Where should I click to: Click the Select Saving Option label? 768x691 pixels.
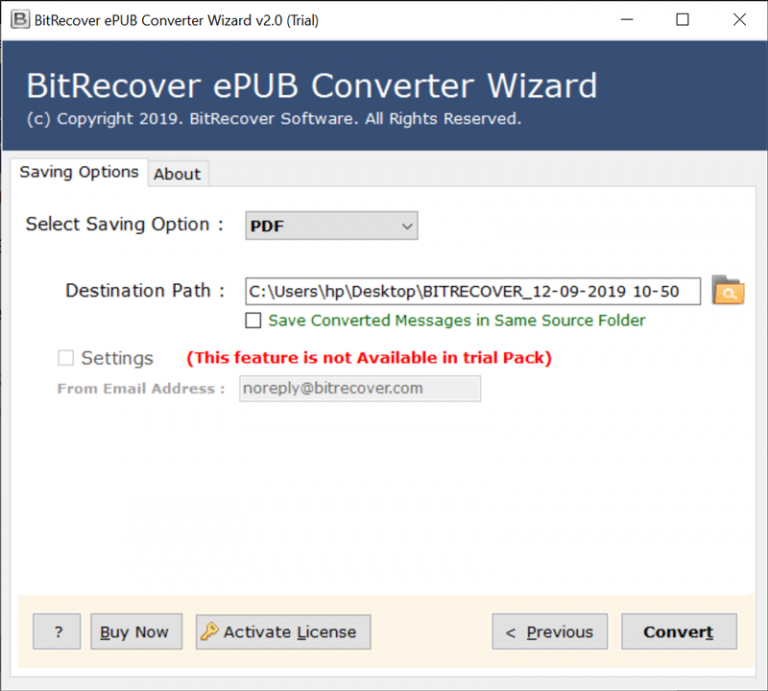point(124,224)
